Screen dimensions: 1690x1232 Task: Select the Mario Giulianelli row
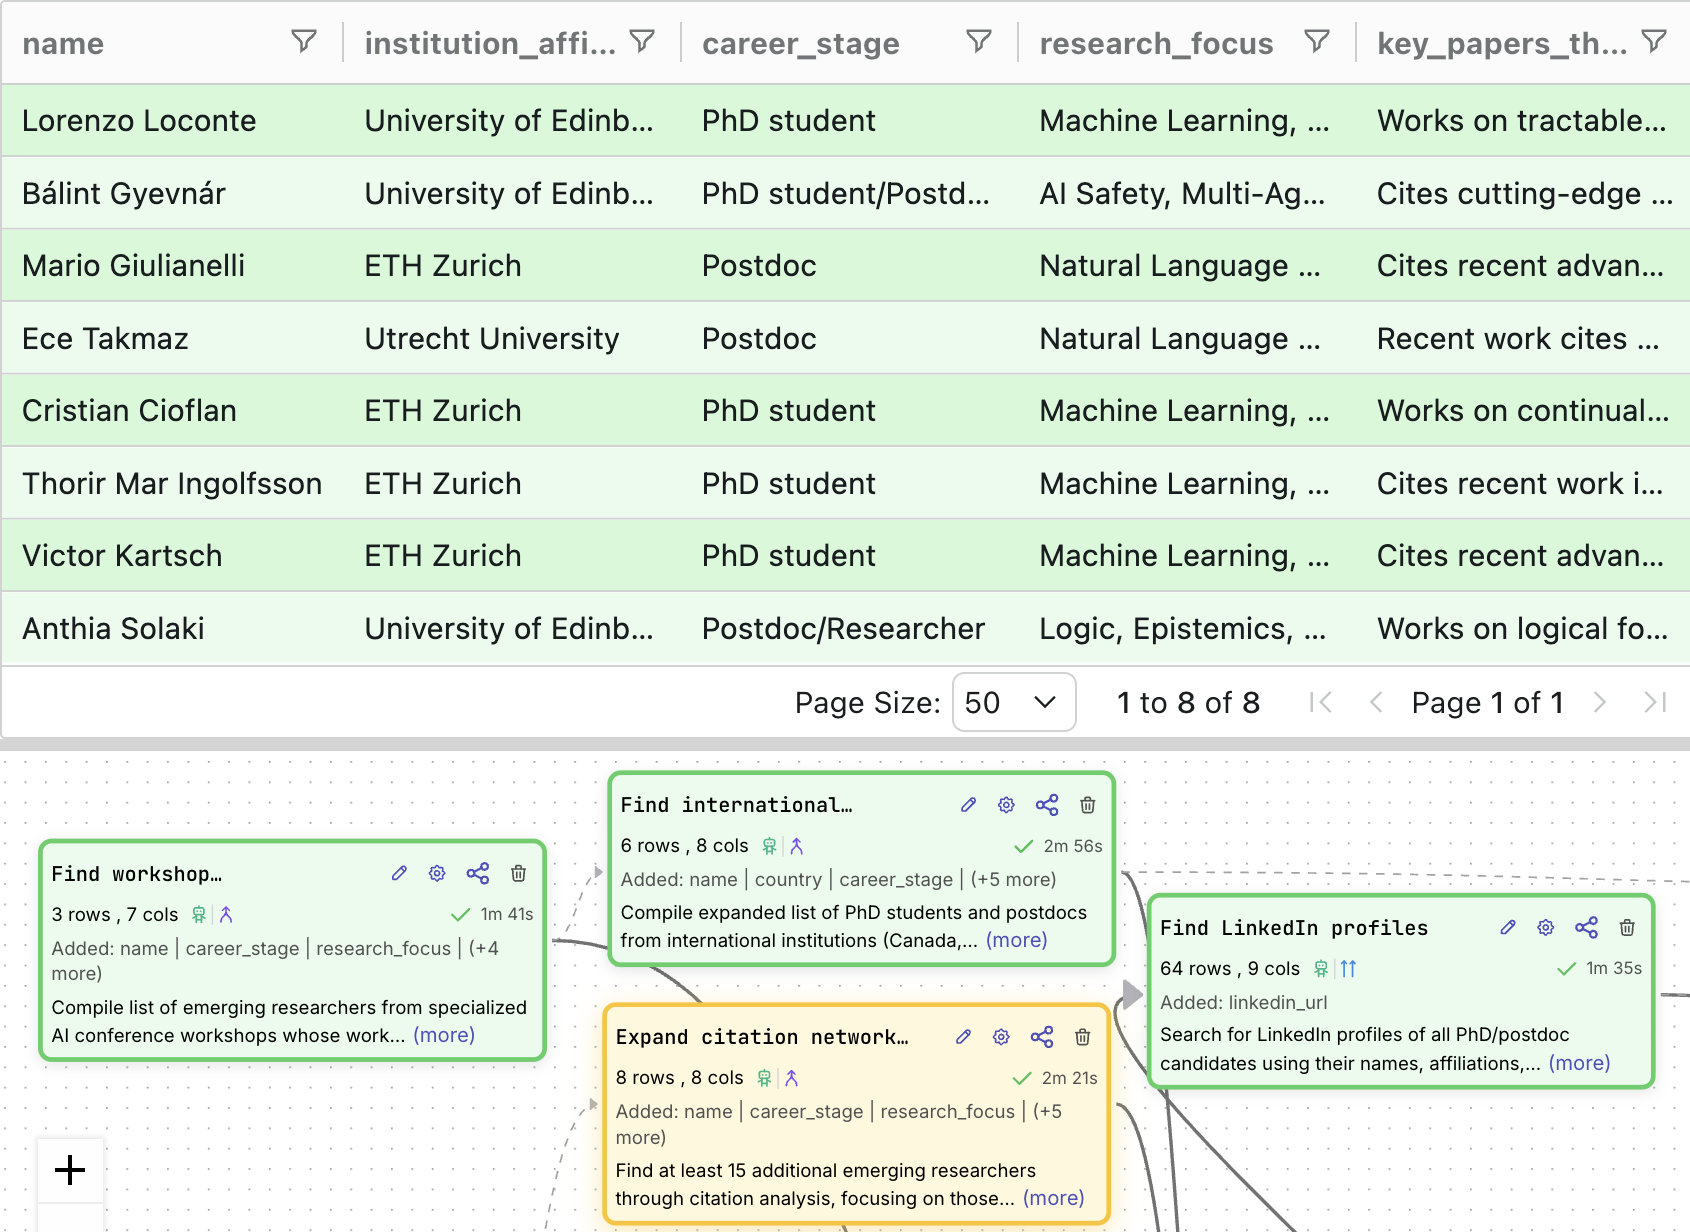[133, 266]
